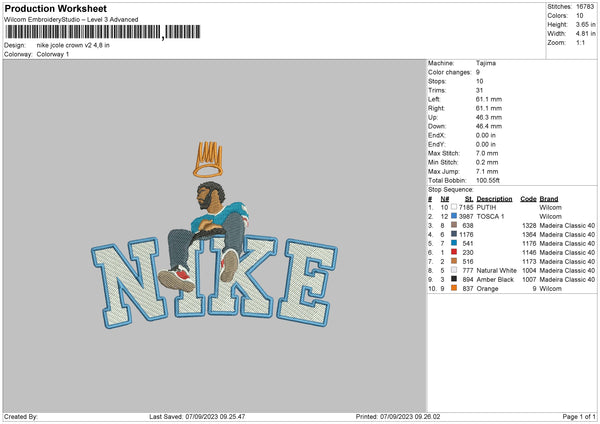Click the letter E of the NIKE design
This screenshot has height=424, width=600.
point(308,282)
